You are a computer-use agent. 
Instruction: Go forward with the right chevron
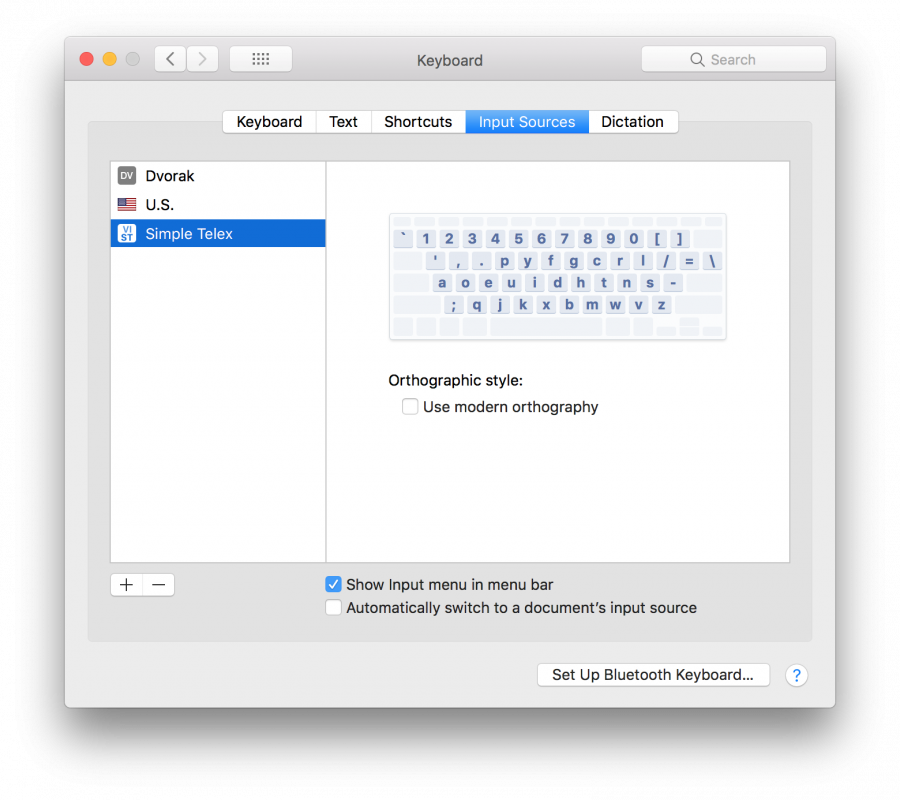click(x=202, y=59)
